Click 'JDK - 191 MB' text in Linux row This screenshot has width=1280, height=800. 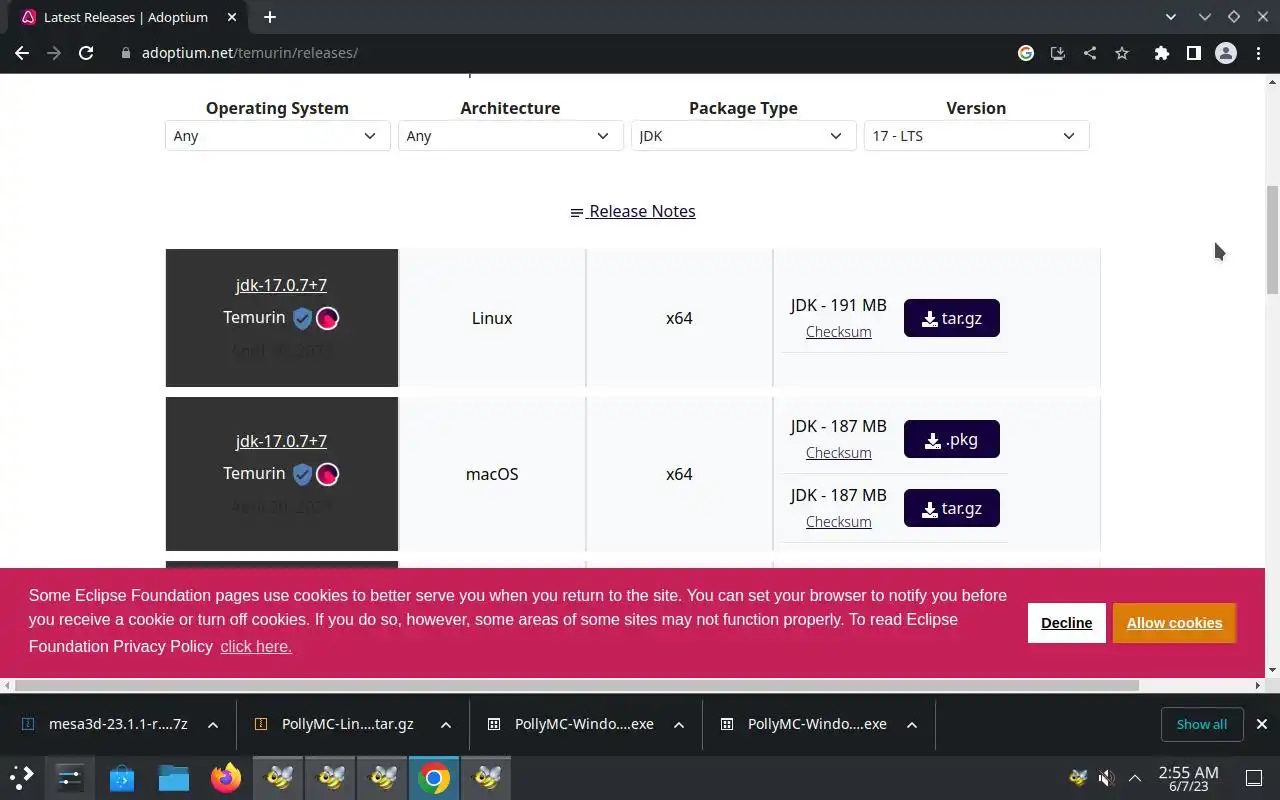pyautogui.click(x=838, y=305)
